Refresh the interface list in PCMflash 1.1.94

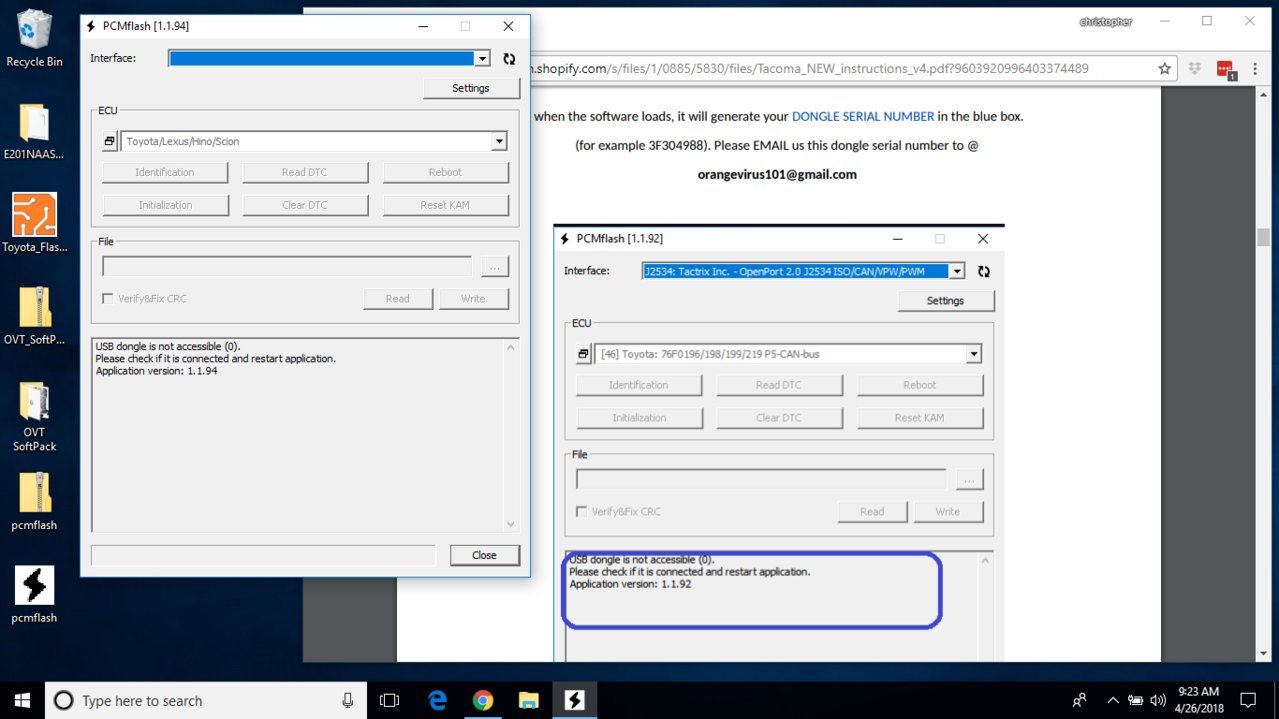click(509, 59)
